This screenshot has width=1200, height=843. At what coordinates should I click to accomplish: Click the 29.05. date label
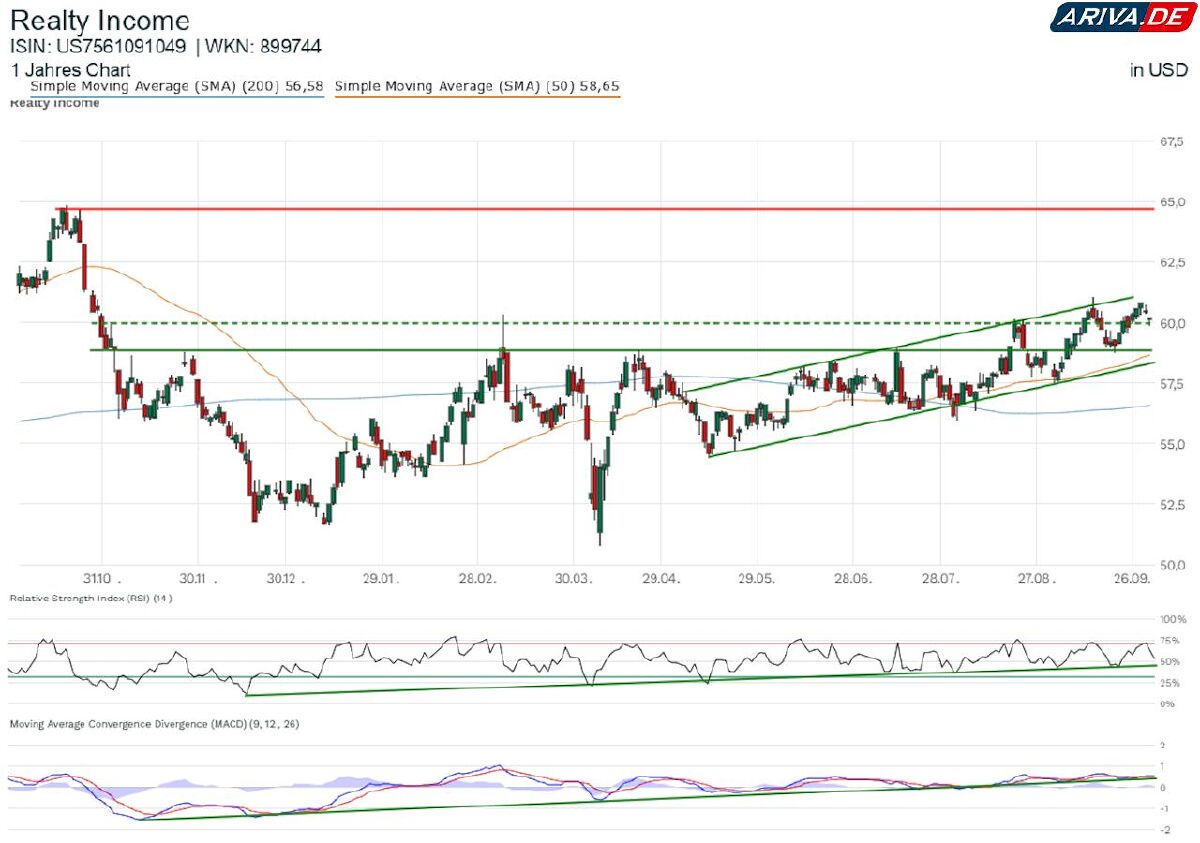[756, 578]
